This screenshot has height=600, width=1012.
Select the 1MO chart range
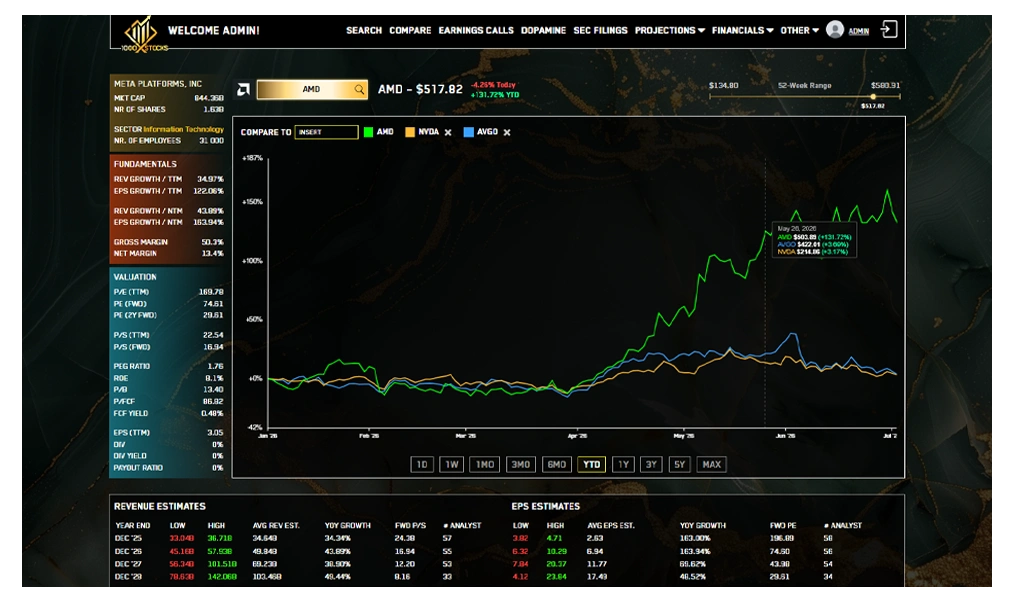[x=485, y=465]
